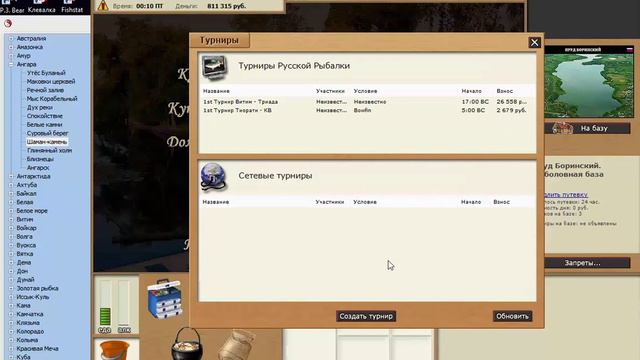640x360 pixels.
Task: Click the orange bucket icon
Action: [115, 350]
